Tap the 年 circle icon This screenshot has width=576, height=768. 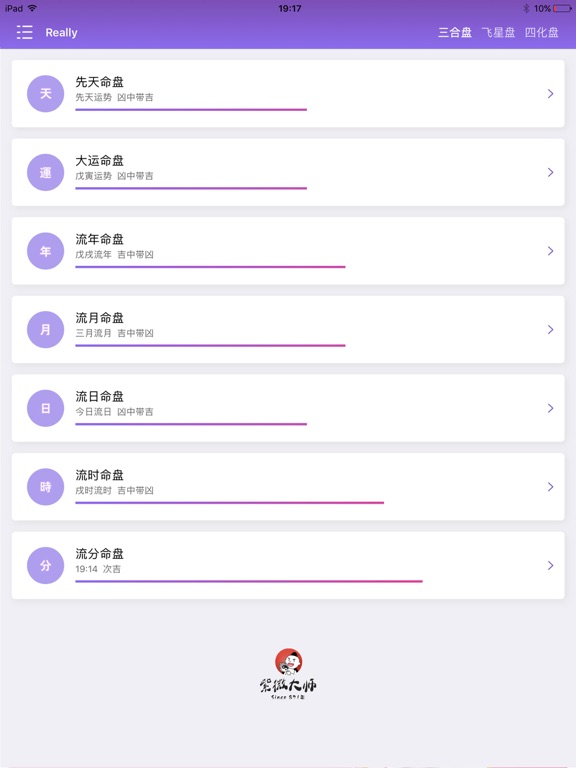46,251
